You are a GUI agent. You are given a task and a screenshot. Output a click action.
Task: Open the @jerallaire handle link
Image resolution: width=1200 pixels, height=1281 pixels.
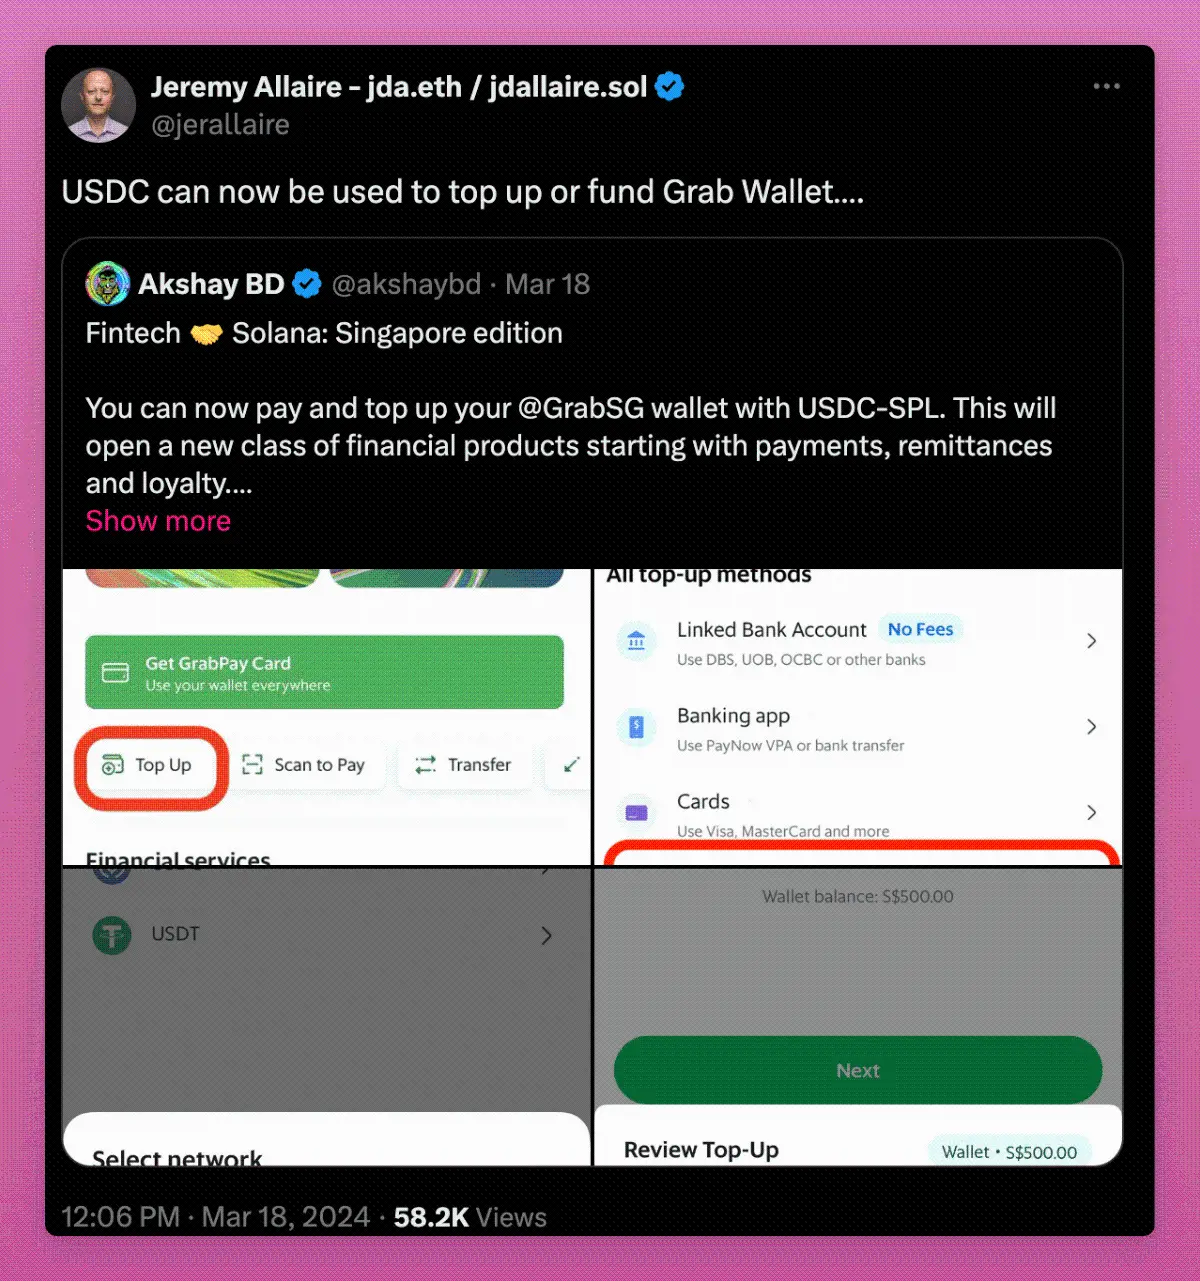coord(220,125)
